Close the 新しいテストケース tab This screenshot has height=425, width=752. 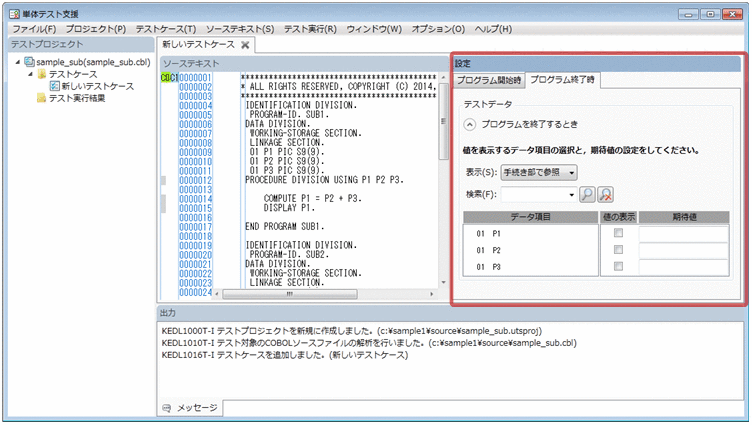click(x=245, y=45)
